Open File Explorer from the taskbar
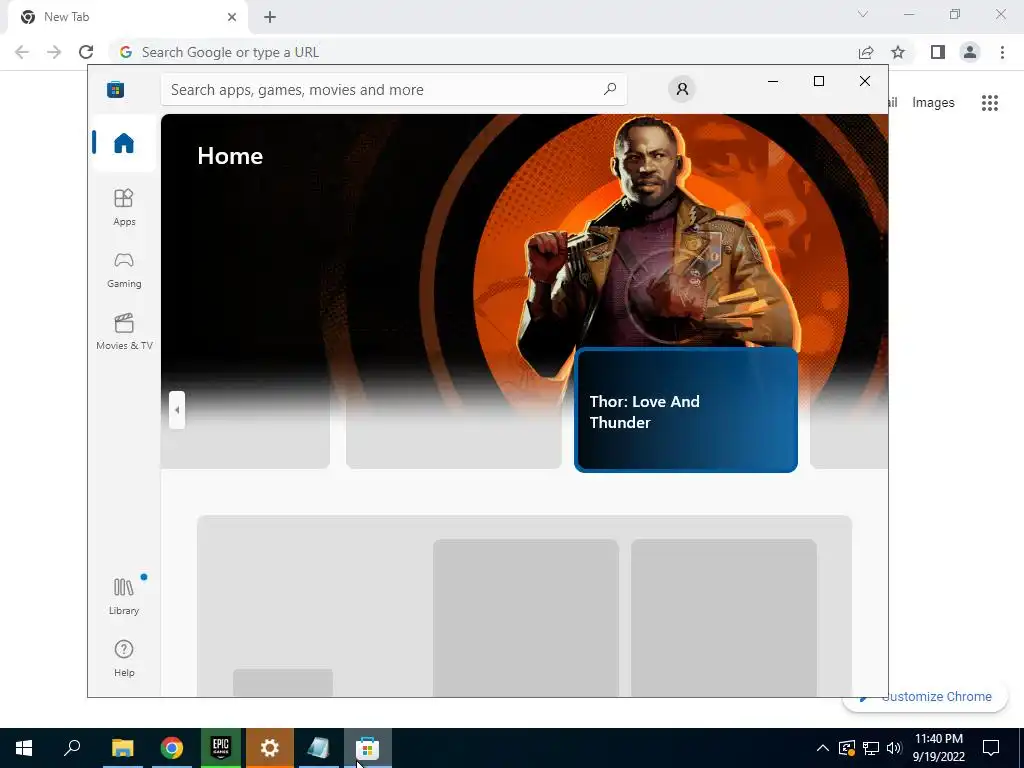Viewport: 1024px width, 768px height. pos(122,748)
